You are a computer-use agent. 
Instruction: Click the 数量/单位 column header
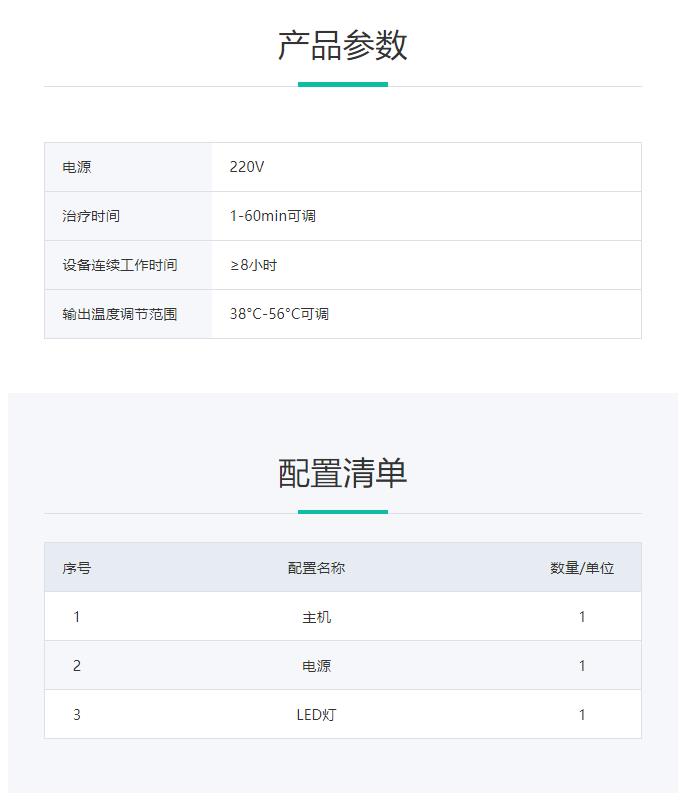point(582,568)
